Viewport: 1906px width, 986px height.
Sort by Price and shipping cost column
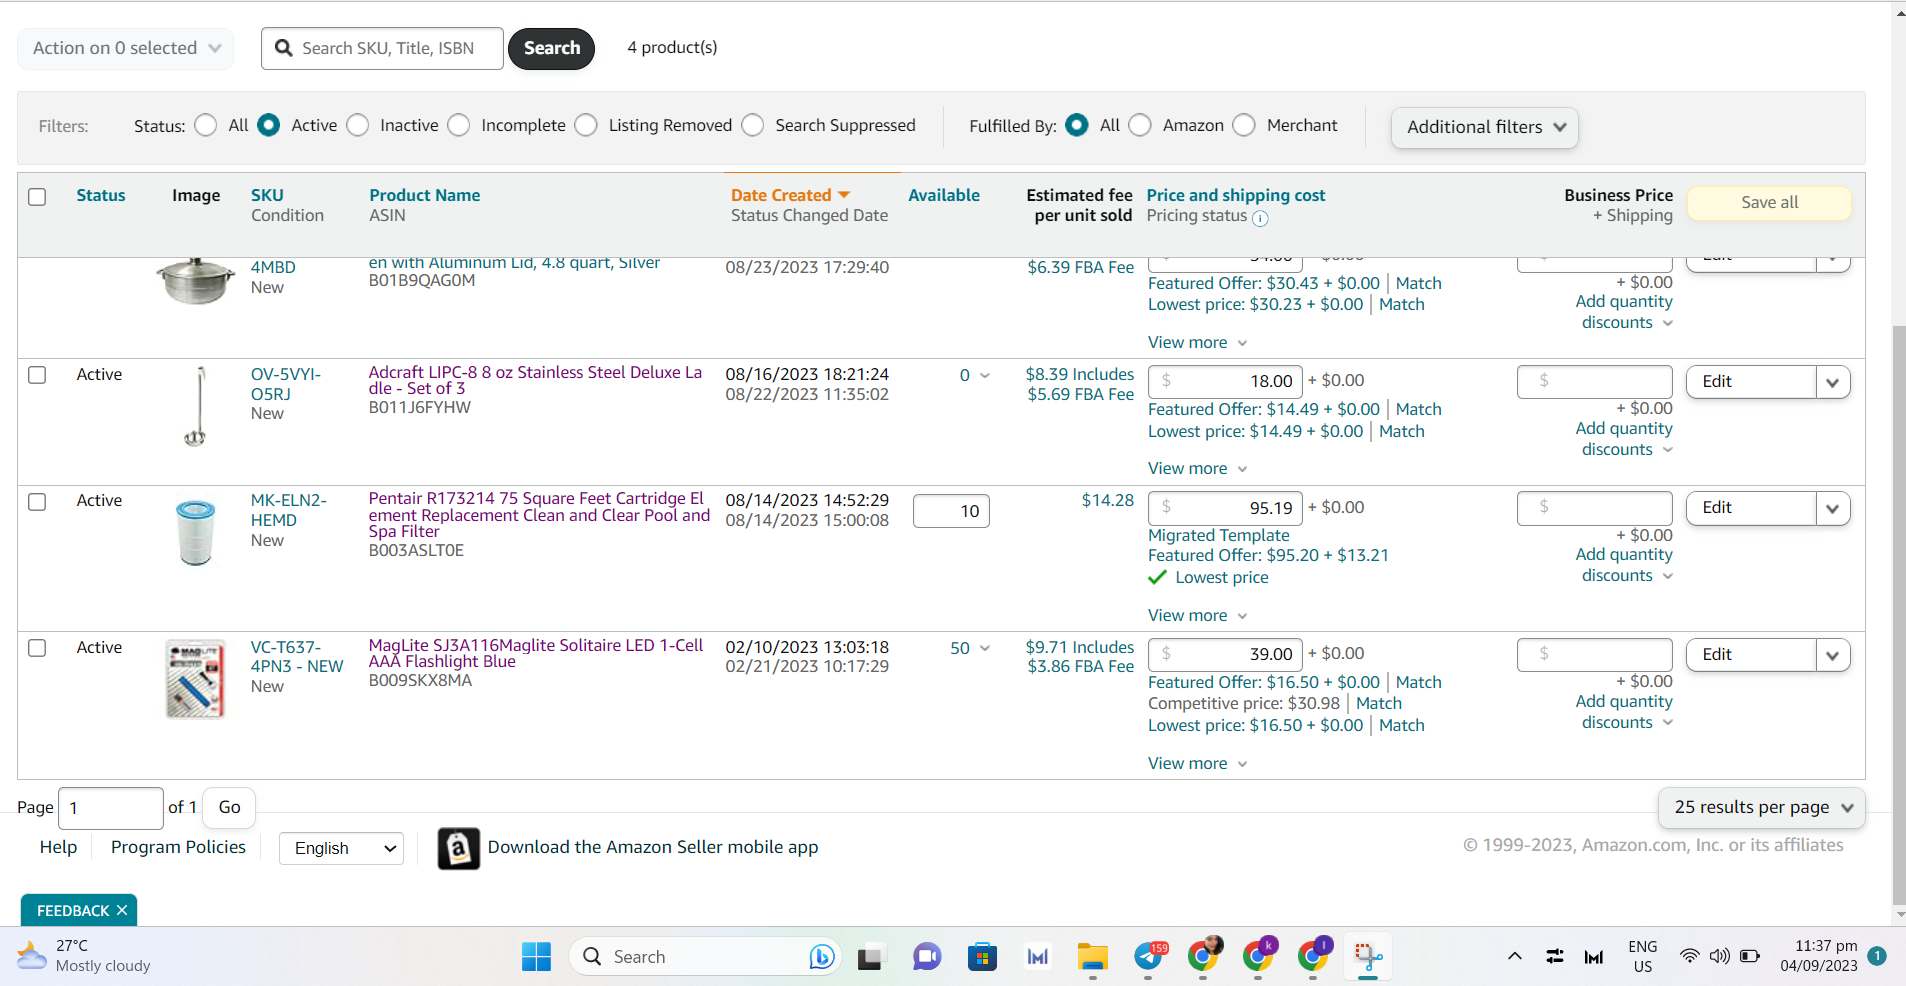coord(1236,195)
